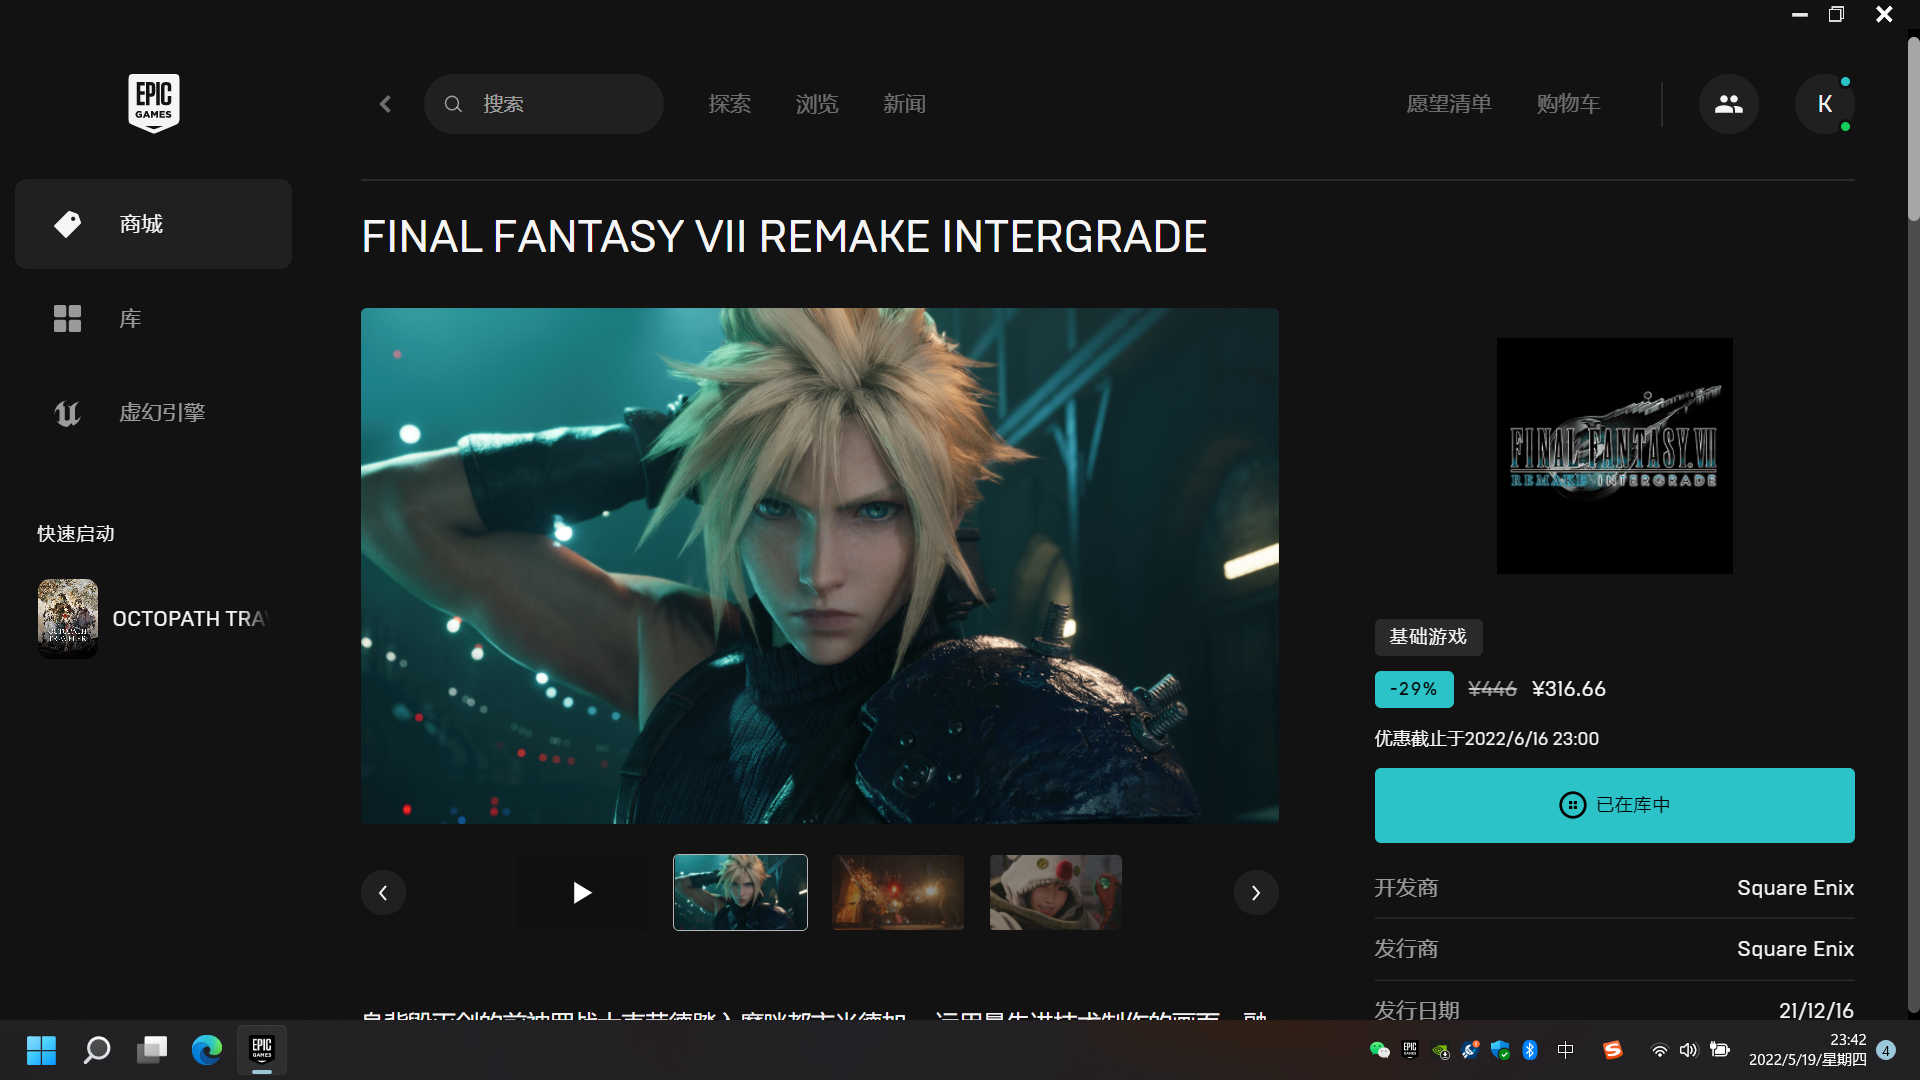Open the Windows Start menu

click(x=41, y=1050)
